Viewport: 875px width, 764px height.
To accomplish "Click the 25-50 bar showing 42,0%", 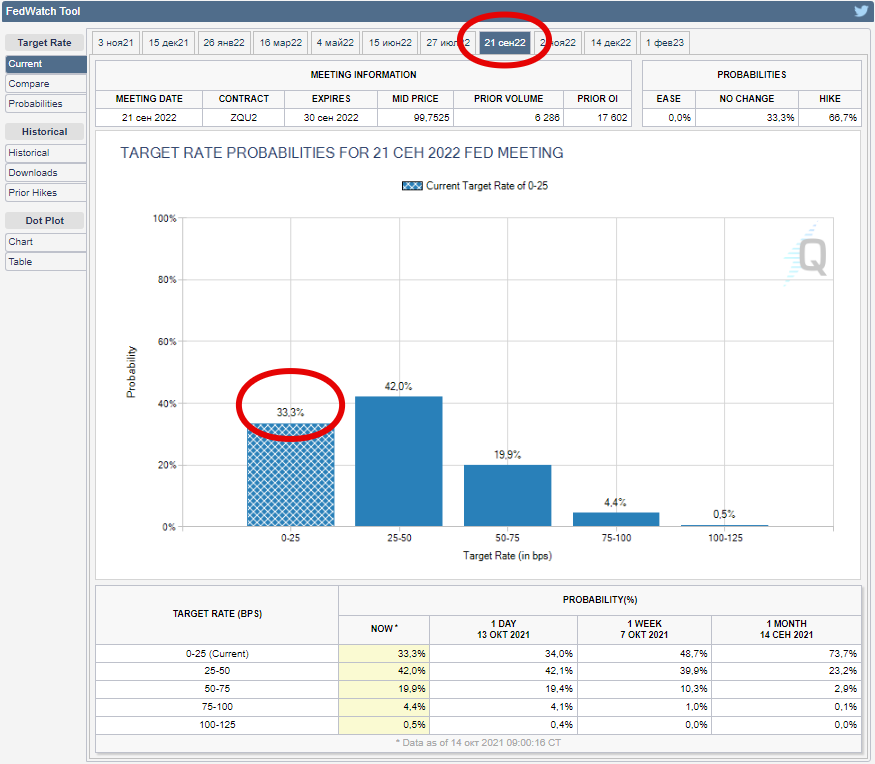I will (399, 462).
